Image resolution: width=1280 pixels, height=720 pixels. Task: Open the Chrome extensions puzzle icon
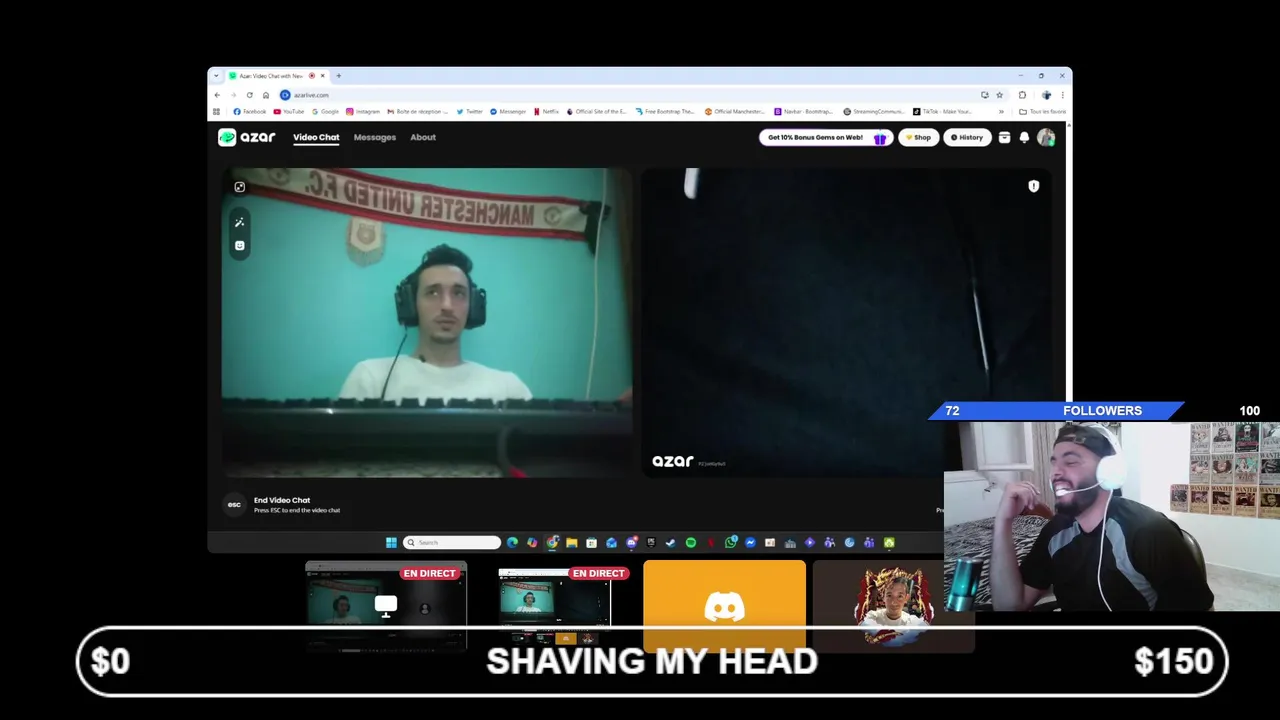[1022, 95]
